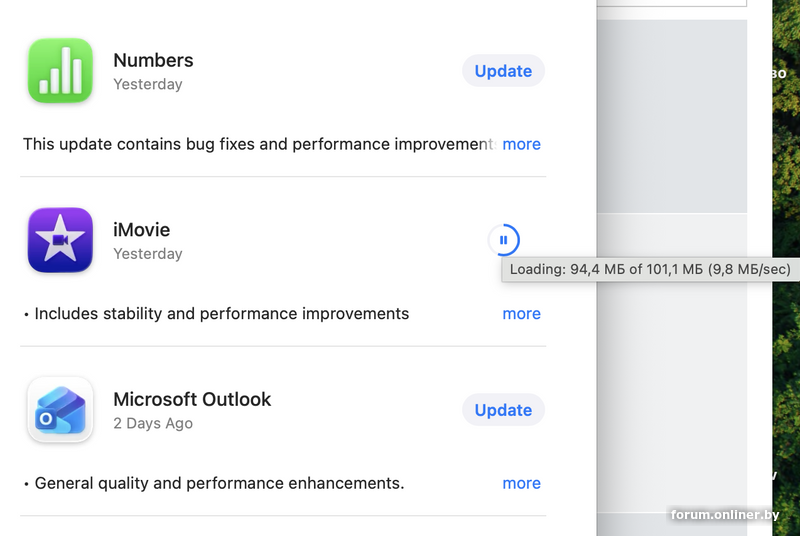Show more of iMovie update notes
Screen dimensions: 800x536
(x=521, y=314)
